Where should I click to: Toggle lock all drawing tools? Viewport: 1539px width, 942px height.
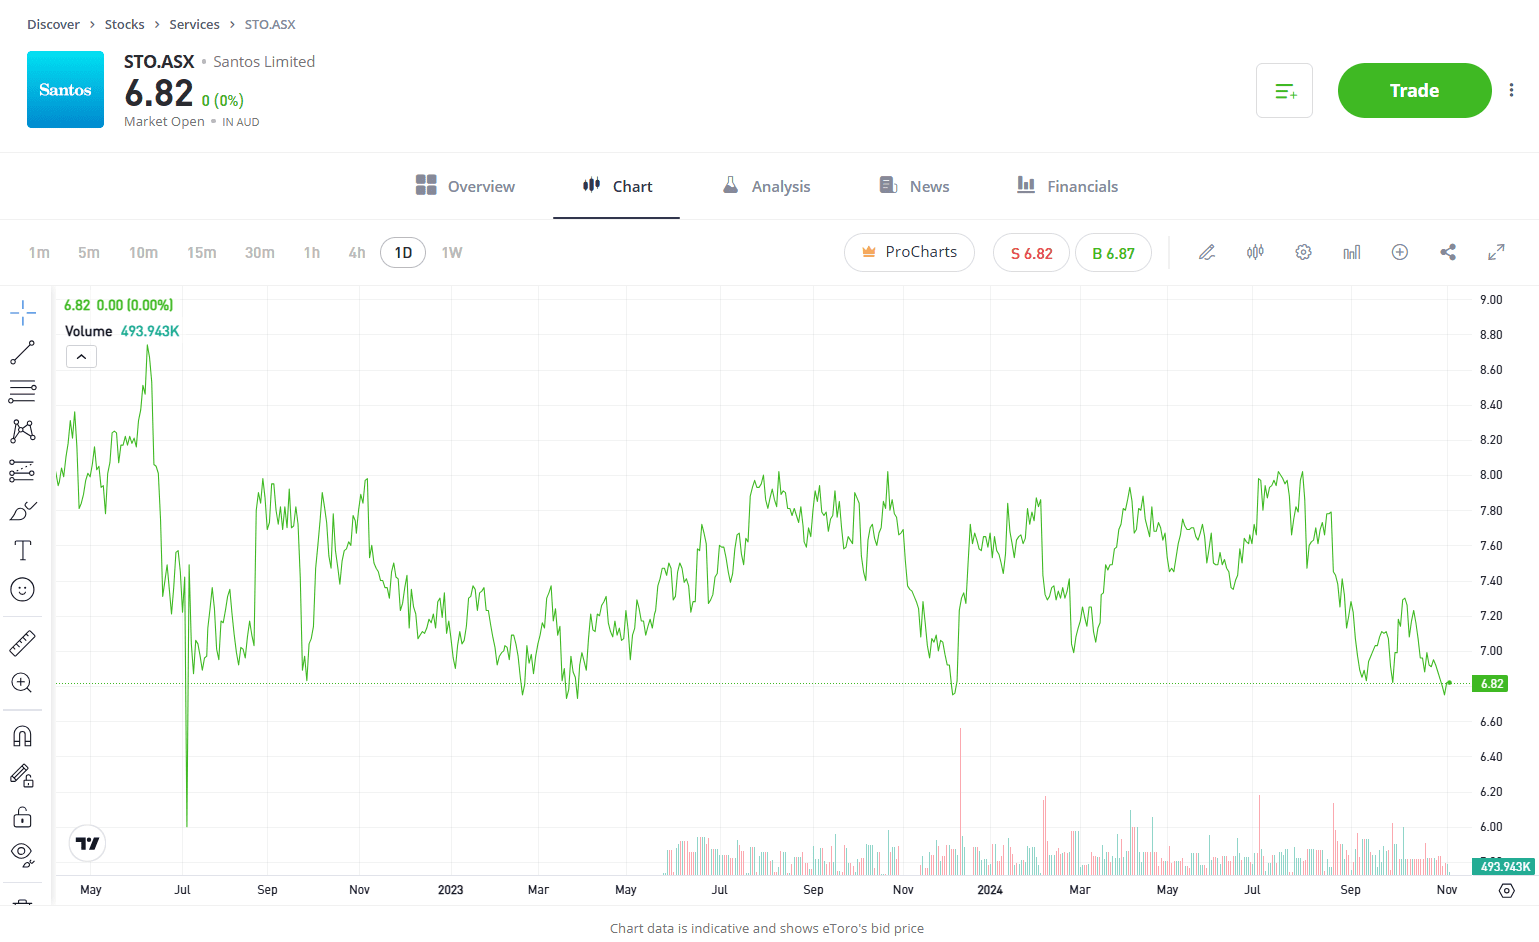coord(23,817)
